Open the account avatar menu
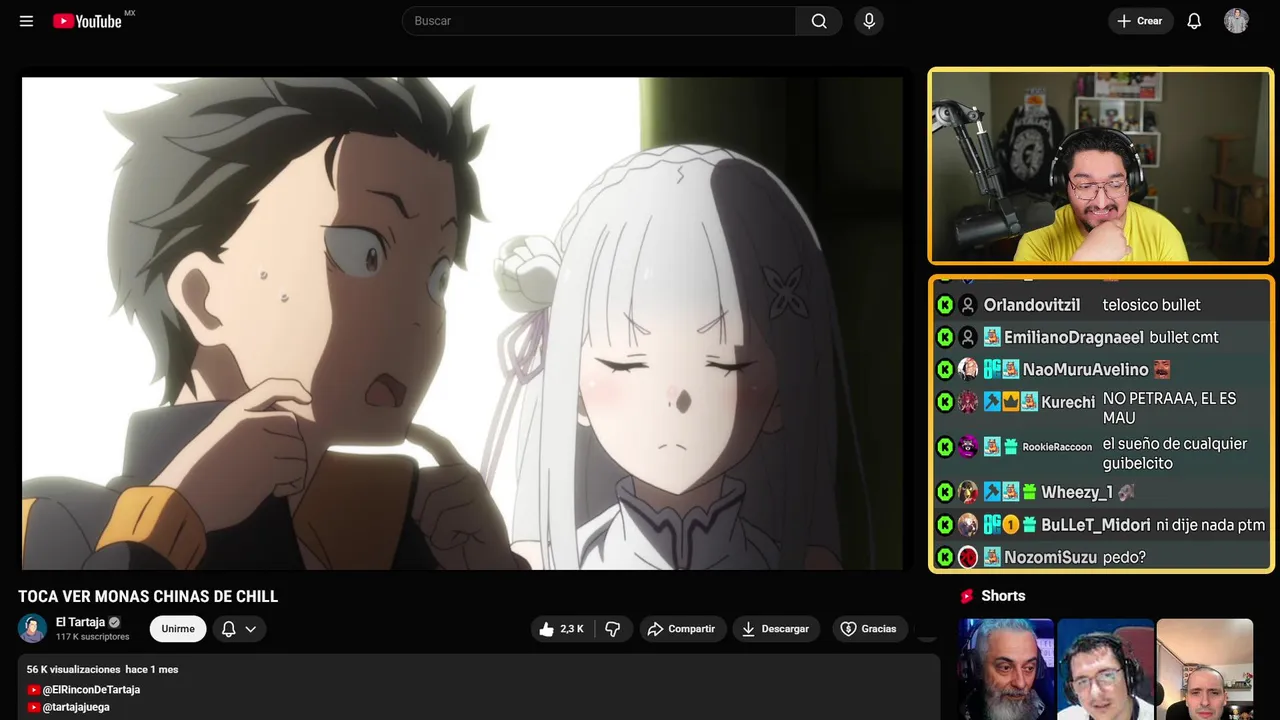This screenshot has width=1280, height=720. [1236, 21]
